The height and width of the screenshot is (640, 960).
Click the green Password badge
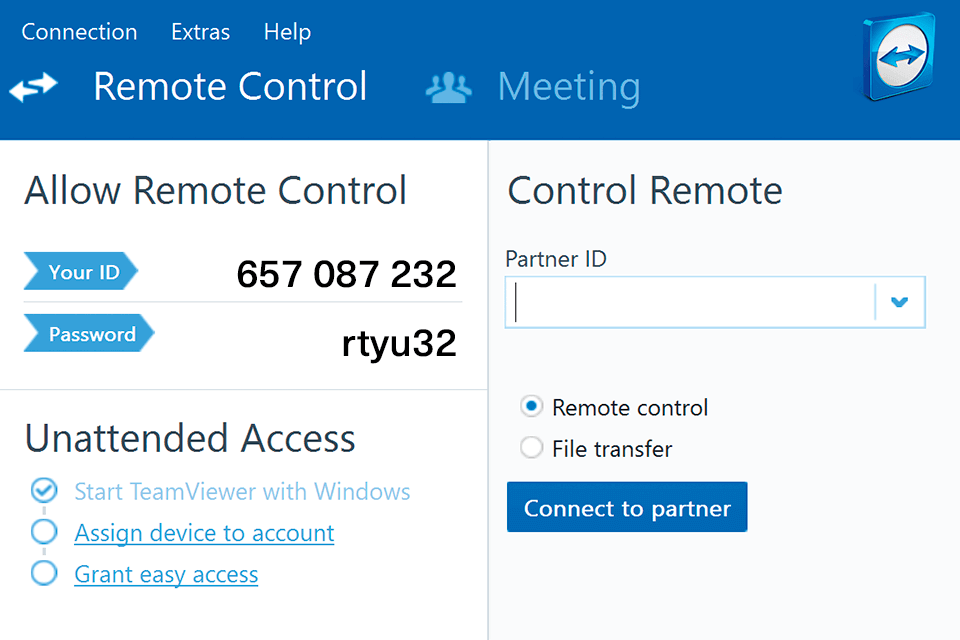pos(88,333)
